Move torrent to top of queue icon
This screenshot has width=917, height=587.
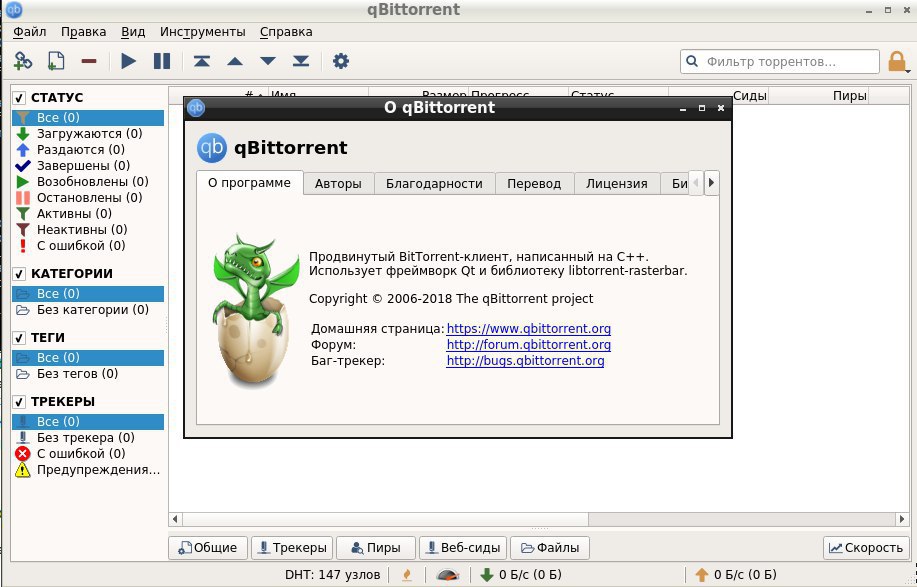tap(202, 61)
